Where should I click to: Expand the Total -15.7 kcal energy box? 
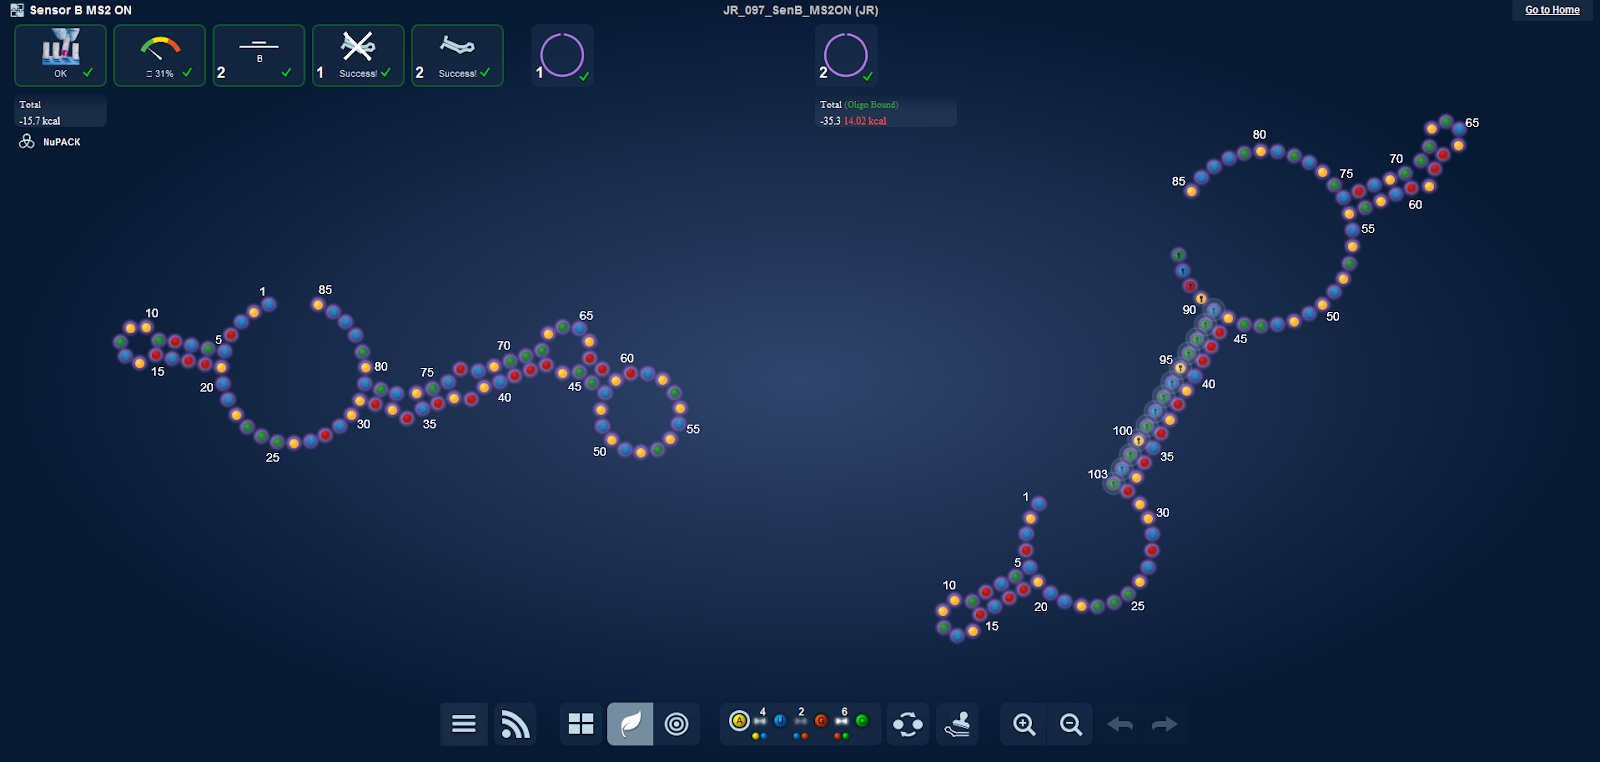[x=60, y=112]
